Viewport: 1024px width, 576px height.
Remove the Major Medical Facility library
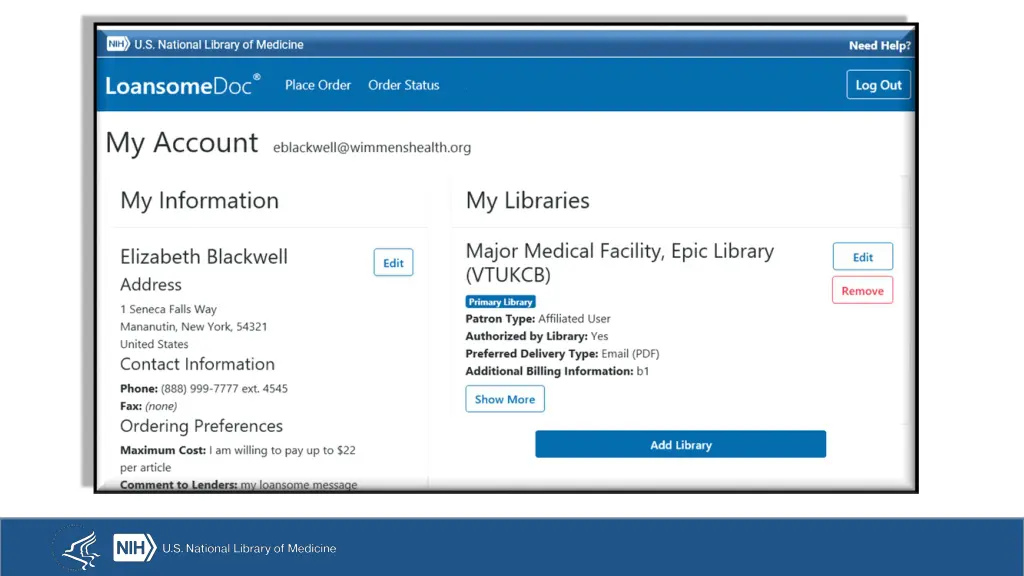862,291
